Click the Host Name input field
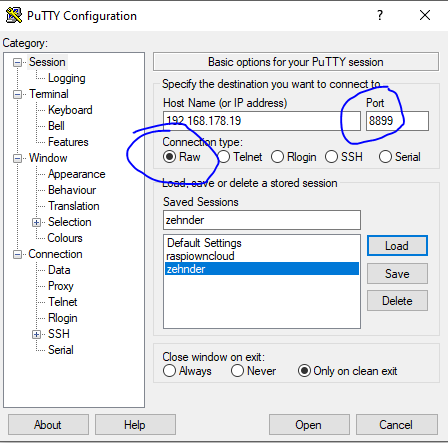Image resolution: width=448 pixels, height=443 pixels. tap(262, 121)
